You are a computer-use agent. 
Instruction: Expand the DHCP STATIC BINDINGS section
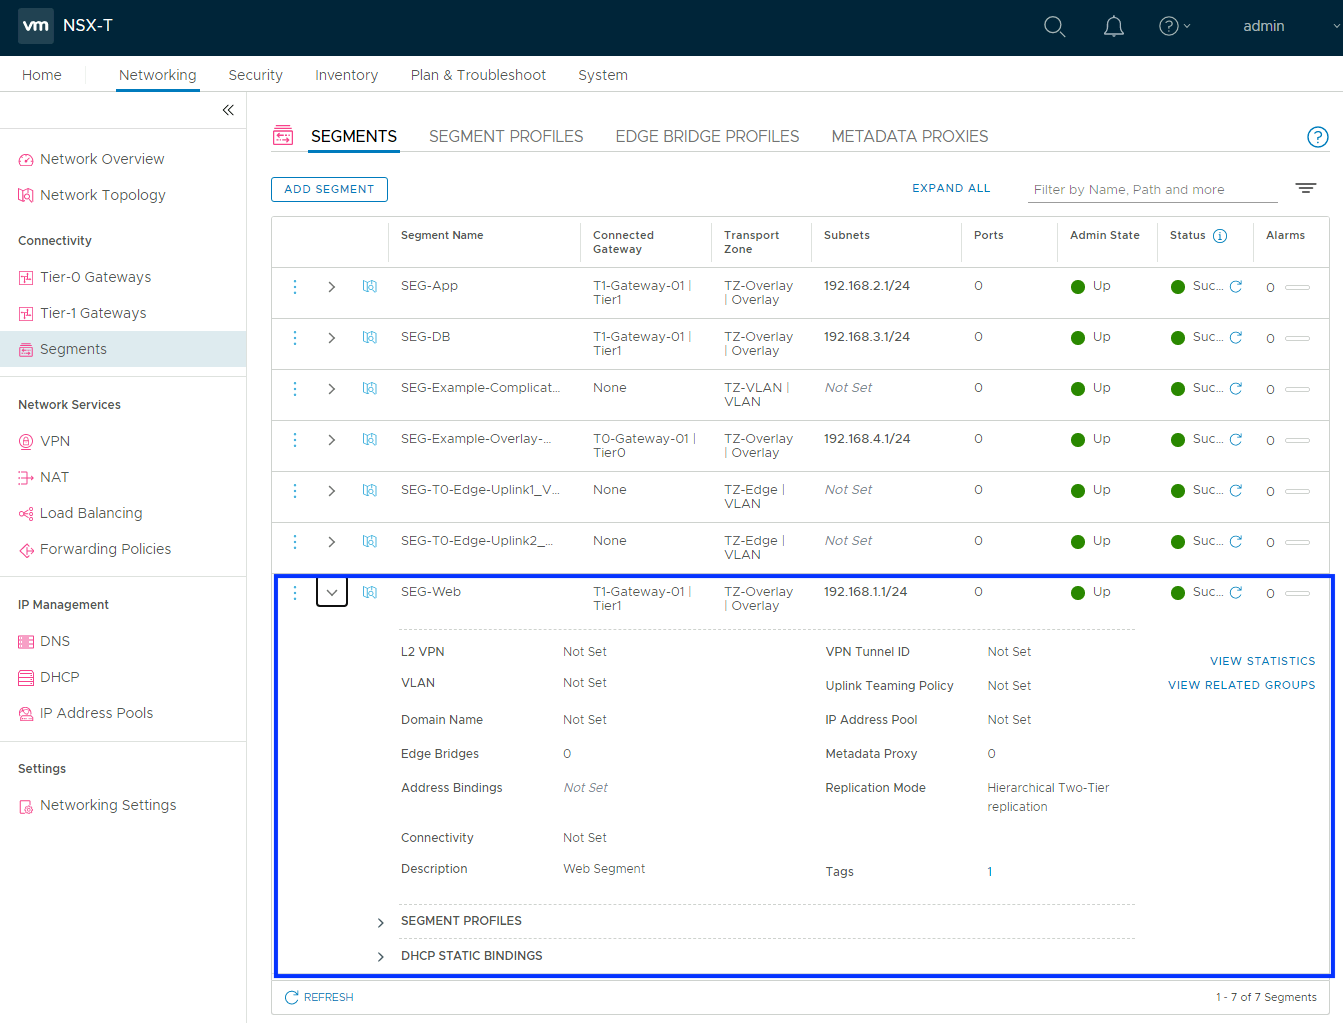(381, 957)
